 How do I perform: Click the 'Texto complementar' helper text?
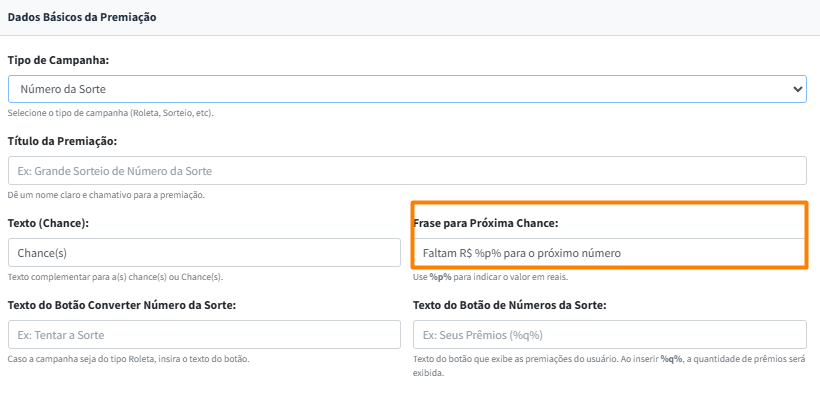coord(115,277)
